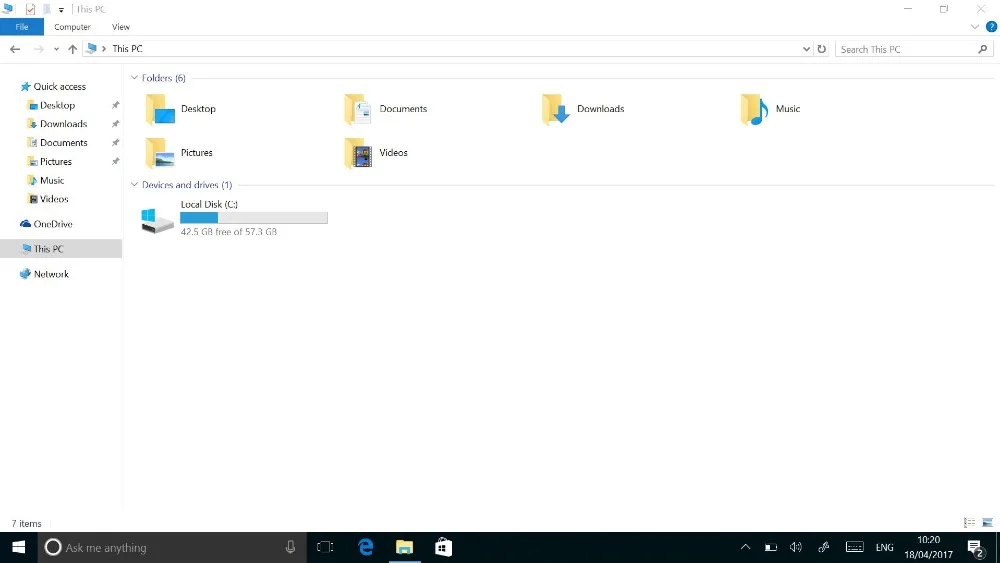The image size is (1000, 563).
Task: Open the Customize Quick Access Toolbar dropdown
Action: pyautogui.click(x=61, y=10)
